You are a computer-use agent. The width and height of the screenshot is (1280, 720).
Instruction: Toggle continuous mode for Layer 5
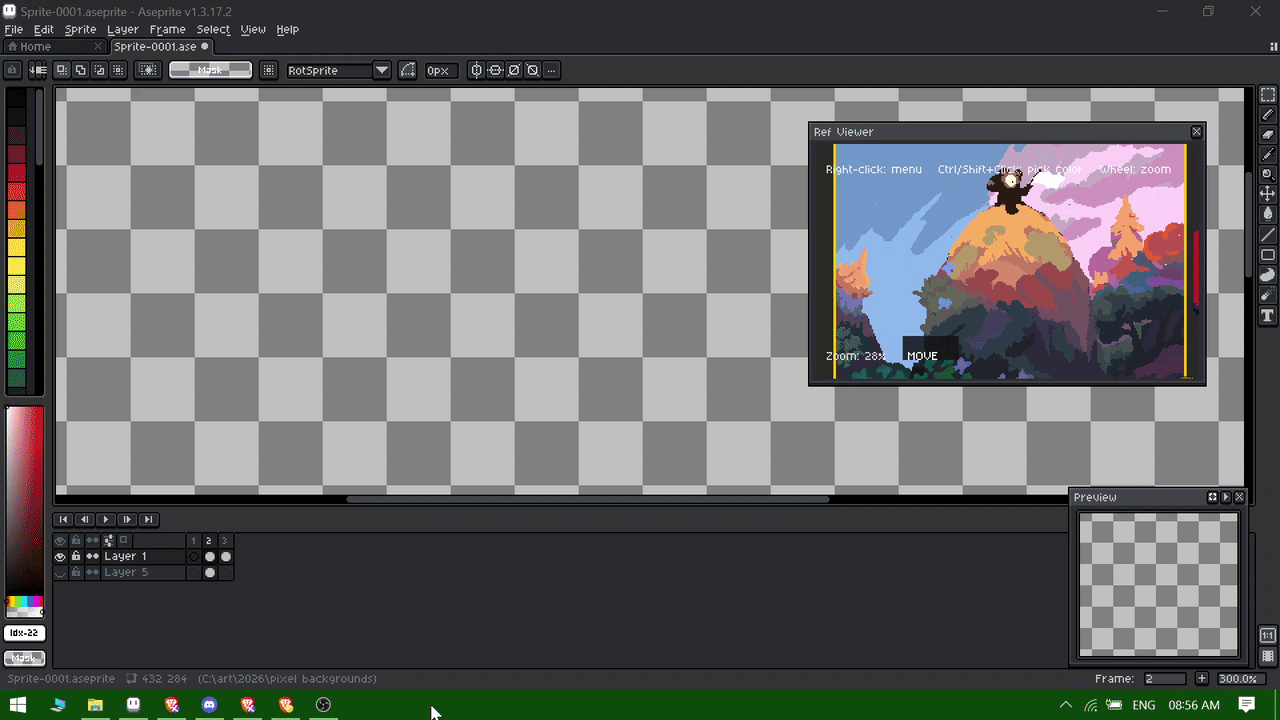tap(93, 573)
